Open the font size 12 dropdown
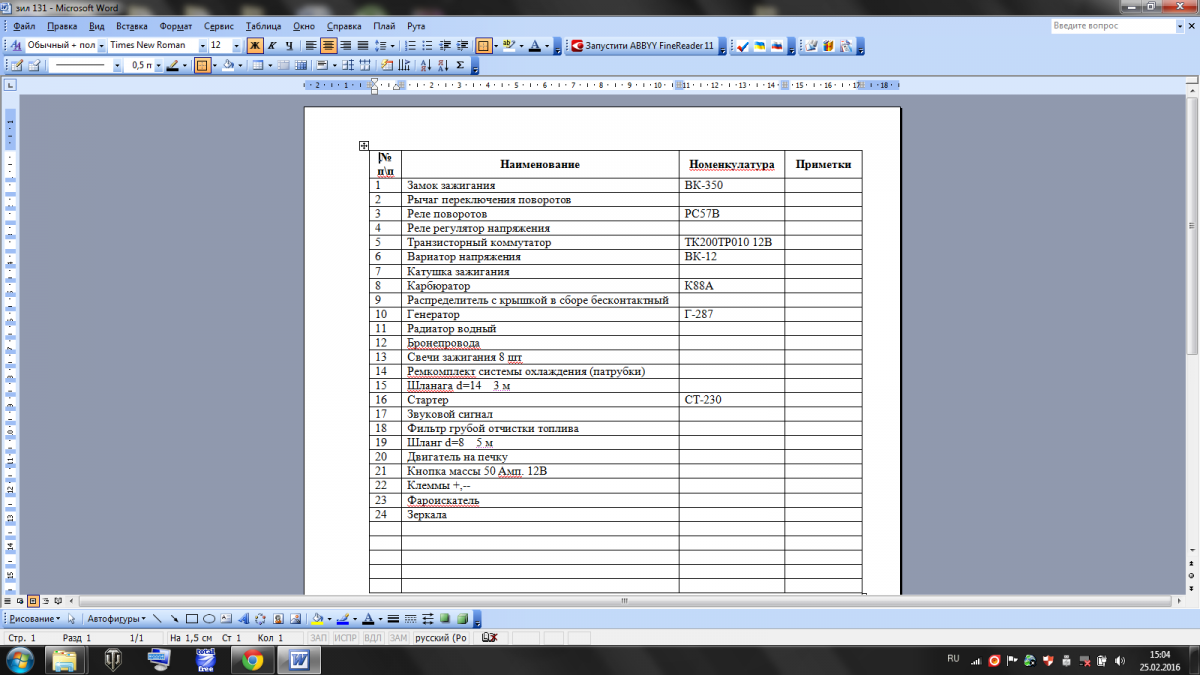The height and width of the screenshot is (675, 1200). tap(236, 46)
